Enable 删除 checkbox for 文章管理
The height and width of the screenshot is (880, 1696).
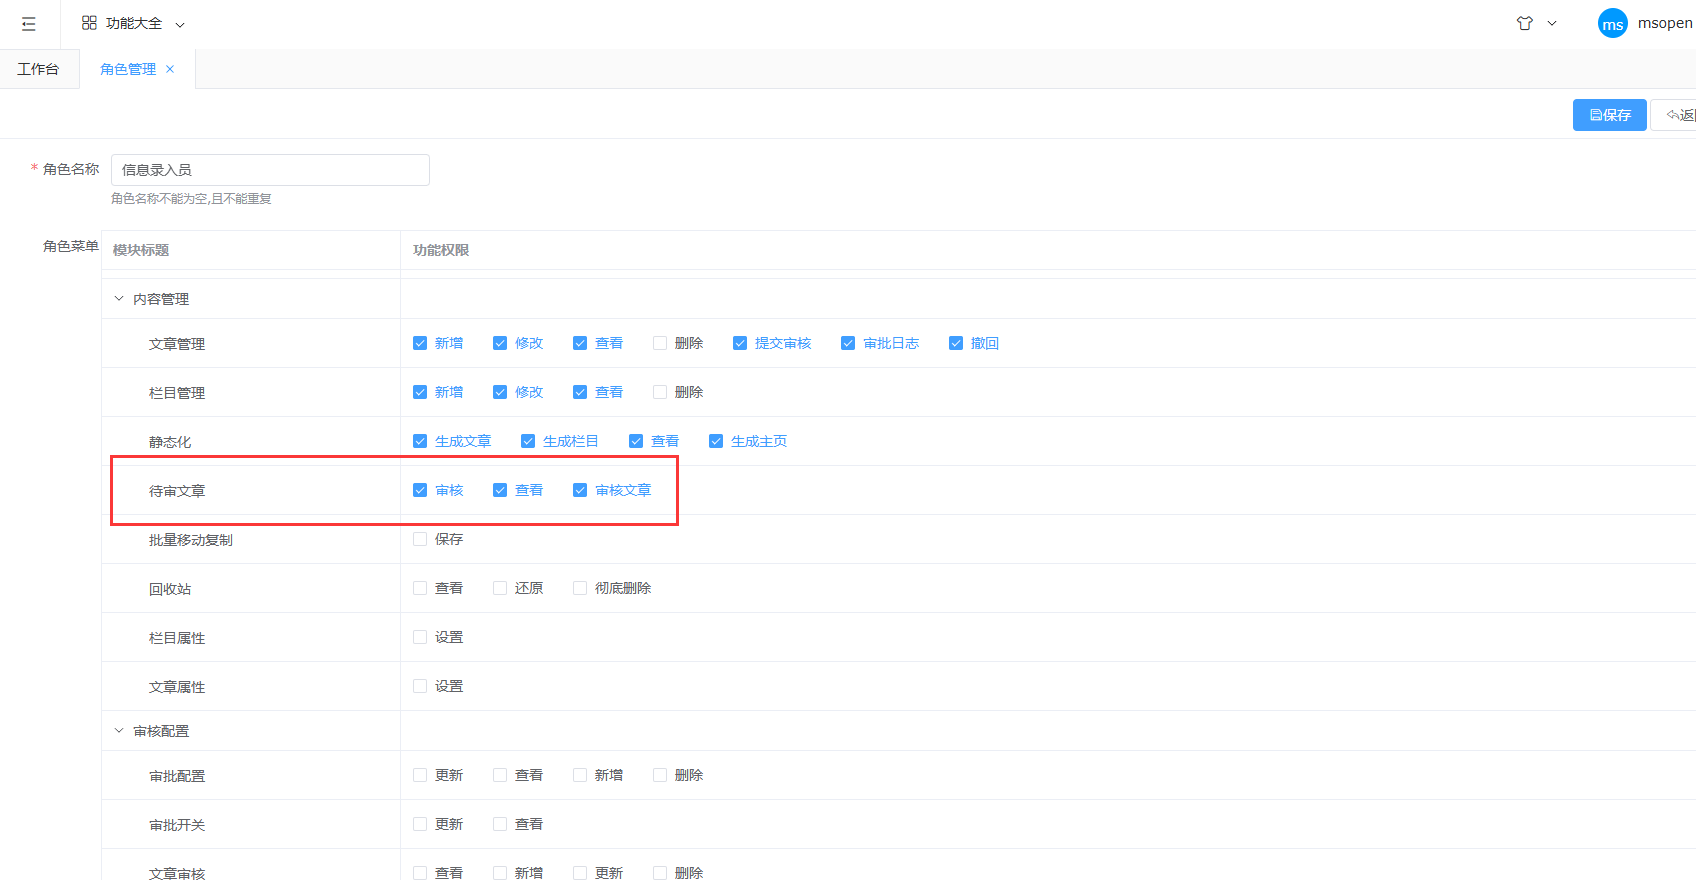pos(660,343)
